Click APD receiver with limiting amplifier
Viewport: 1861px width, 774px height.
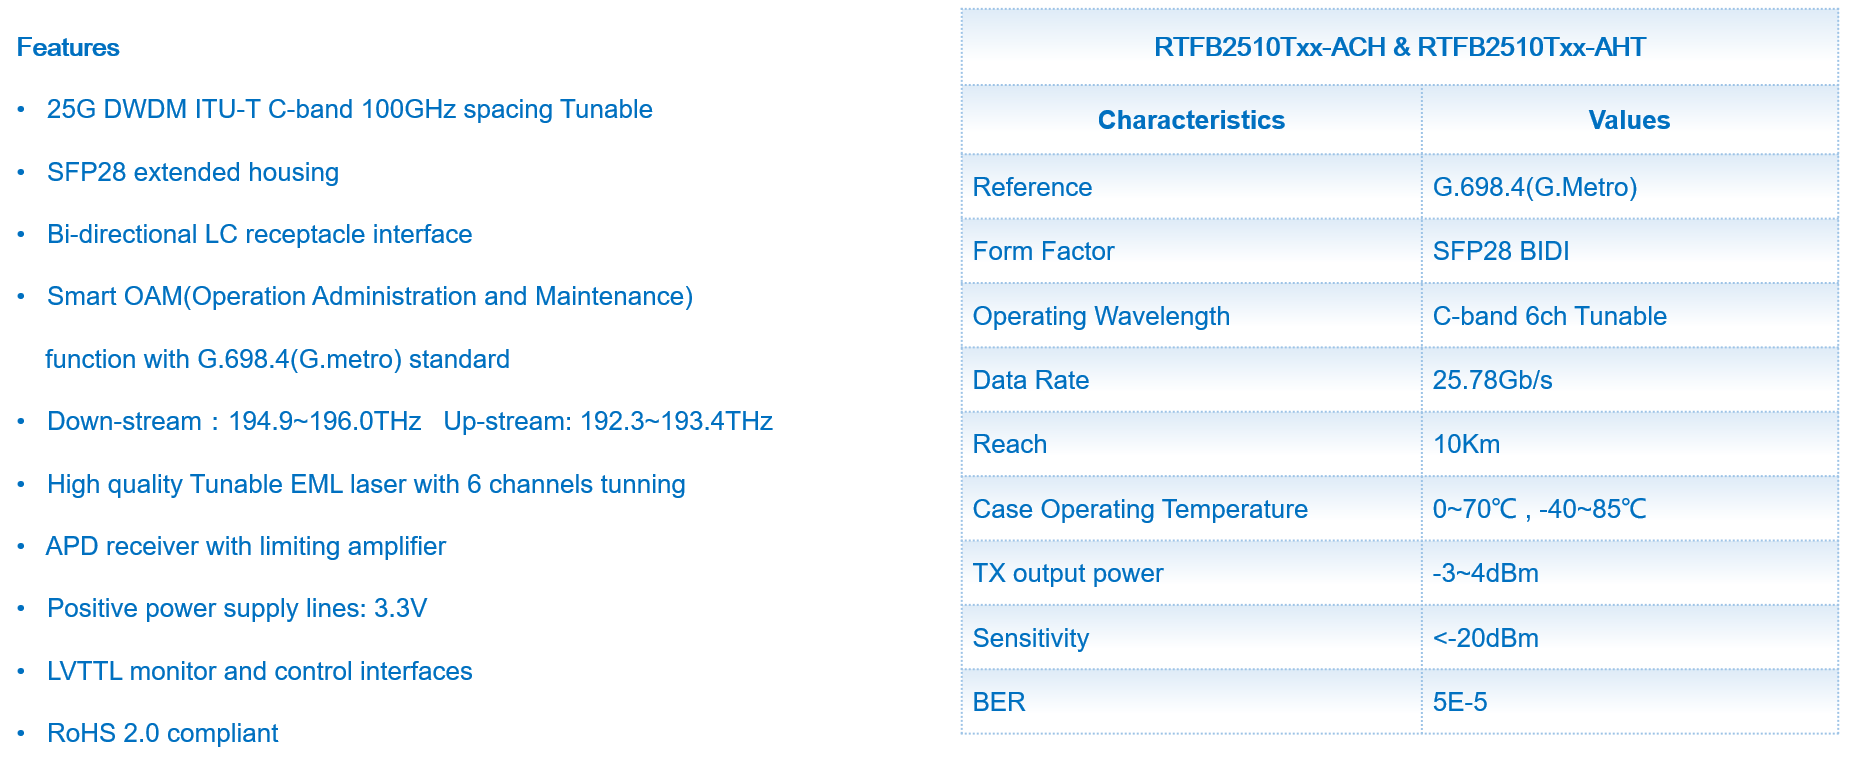[245, 546]
